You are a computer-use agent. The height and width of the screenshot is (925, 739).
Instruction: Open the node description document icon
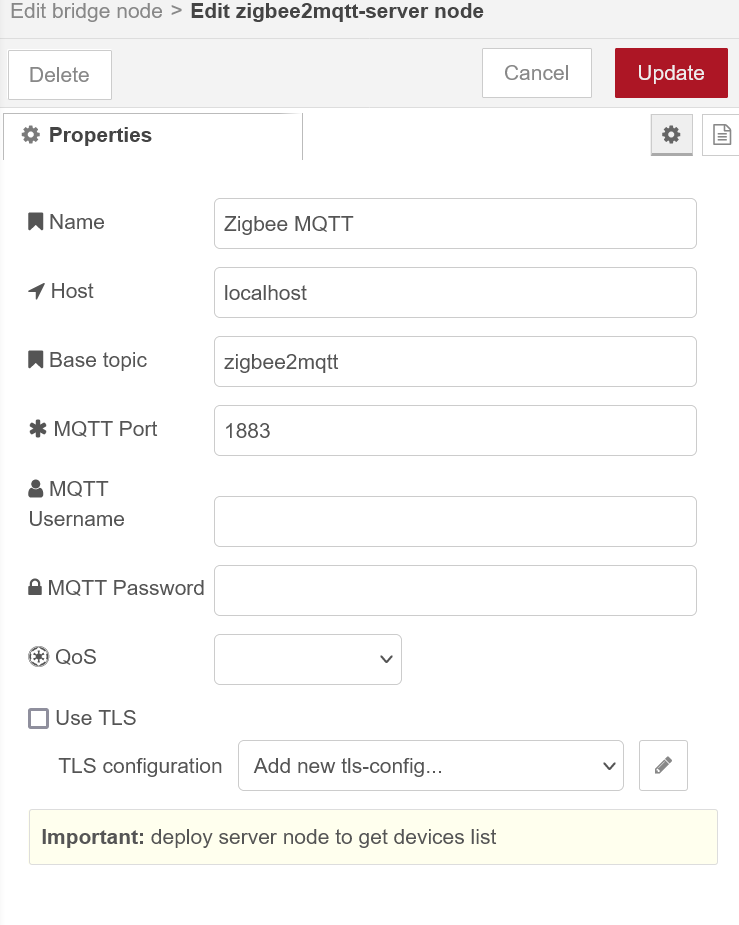pyautogui.click(x=721, y=134)
